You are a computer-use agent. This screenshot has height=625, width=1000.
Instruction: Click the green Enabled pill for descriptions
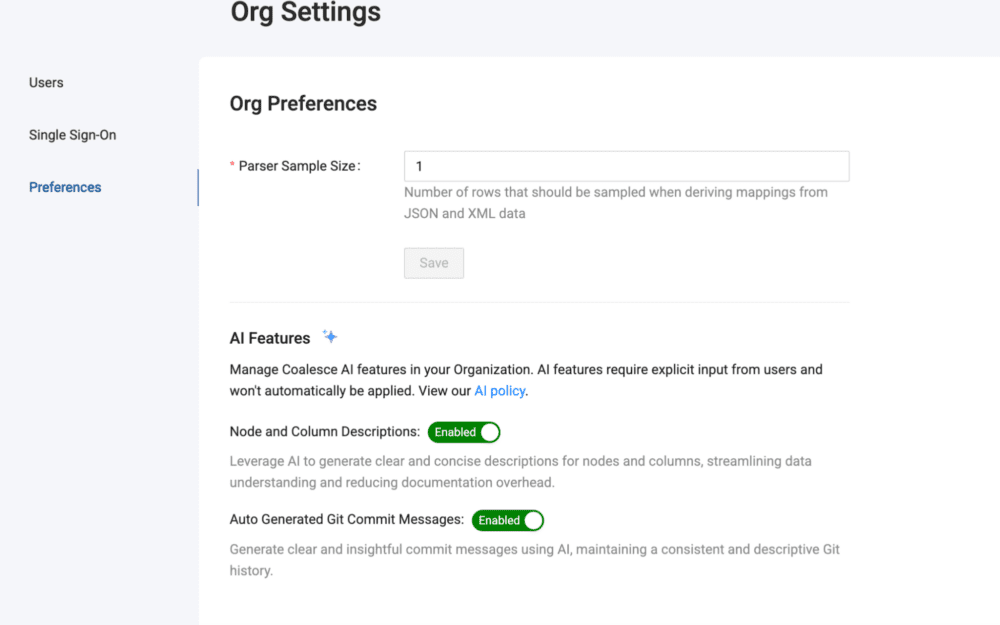tap(464, 432)
